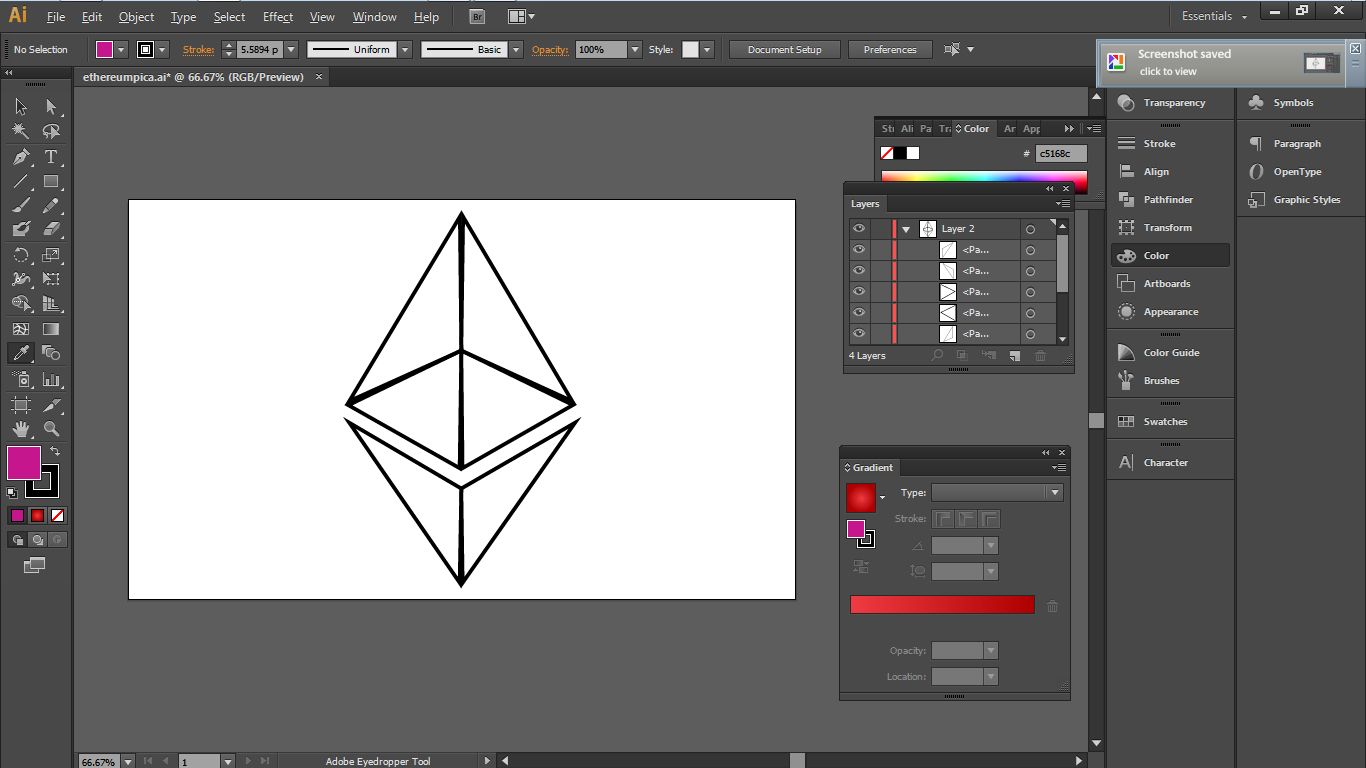
Task: Open the Essentials workspace switcher
Action: click(x=1214, y=16)
